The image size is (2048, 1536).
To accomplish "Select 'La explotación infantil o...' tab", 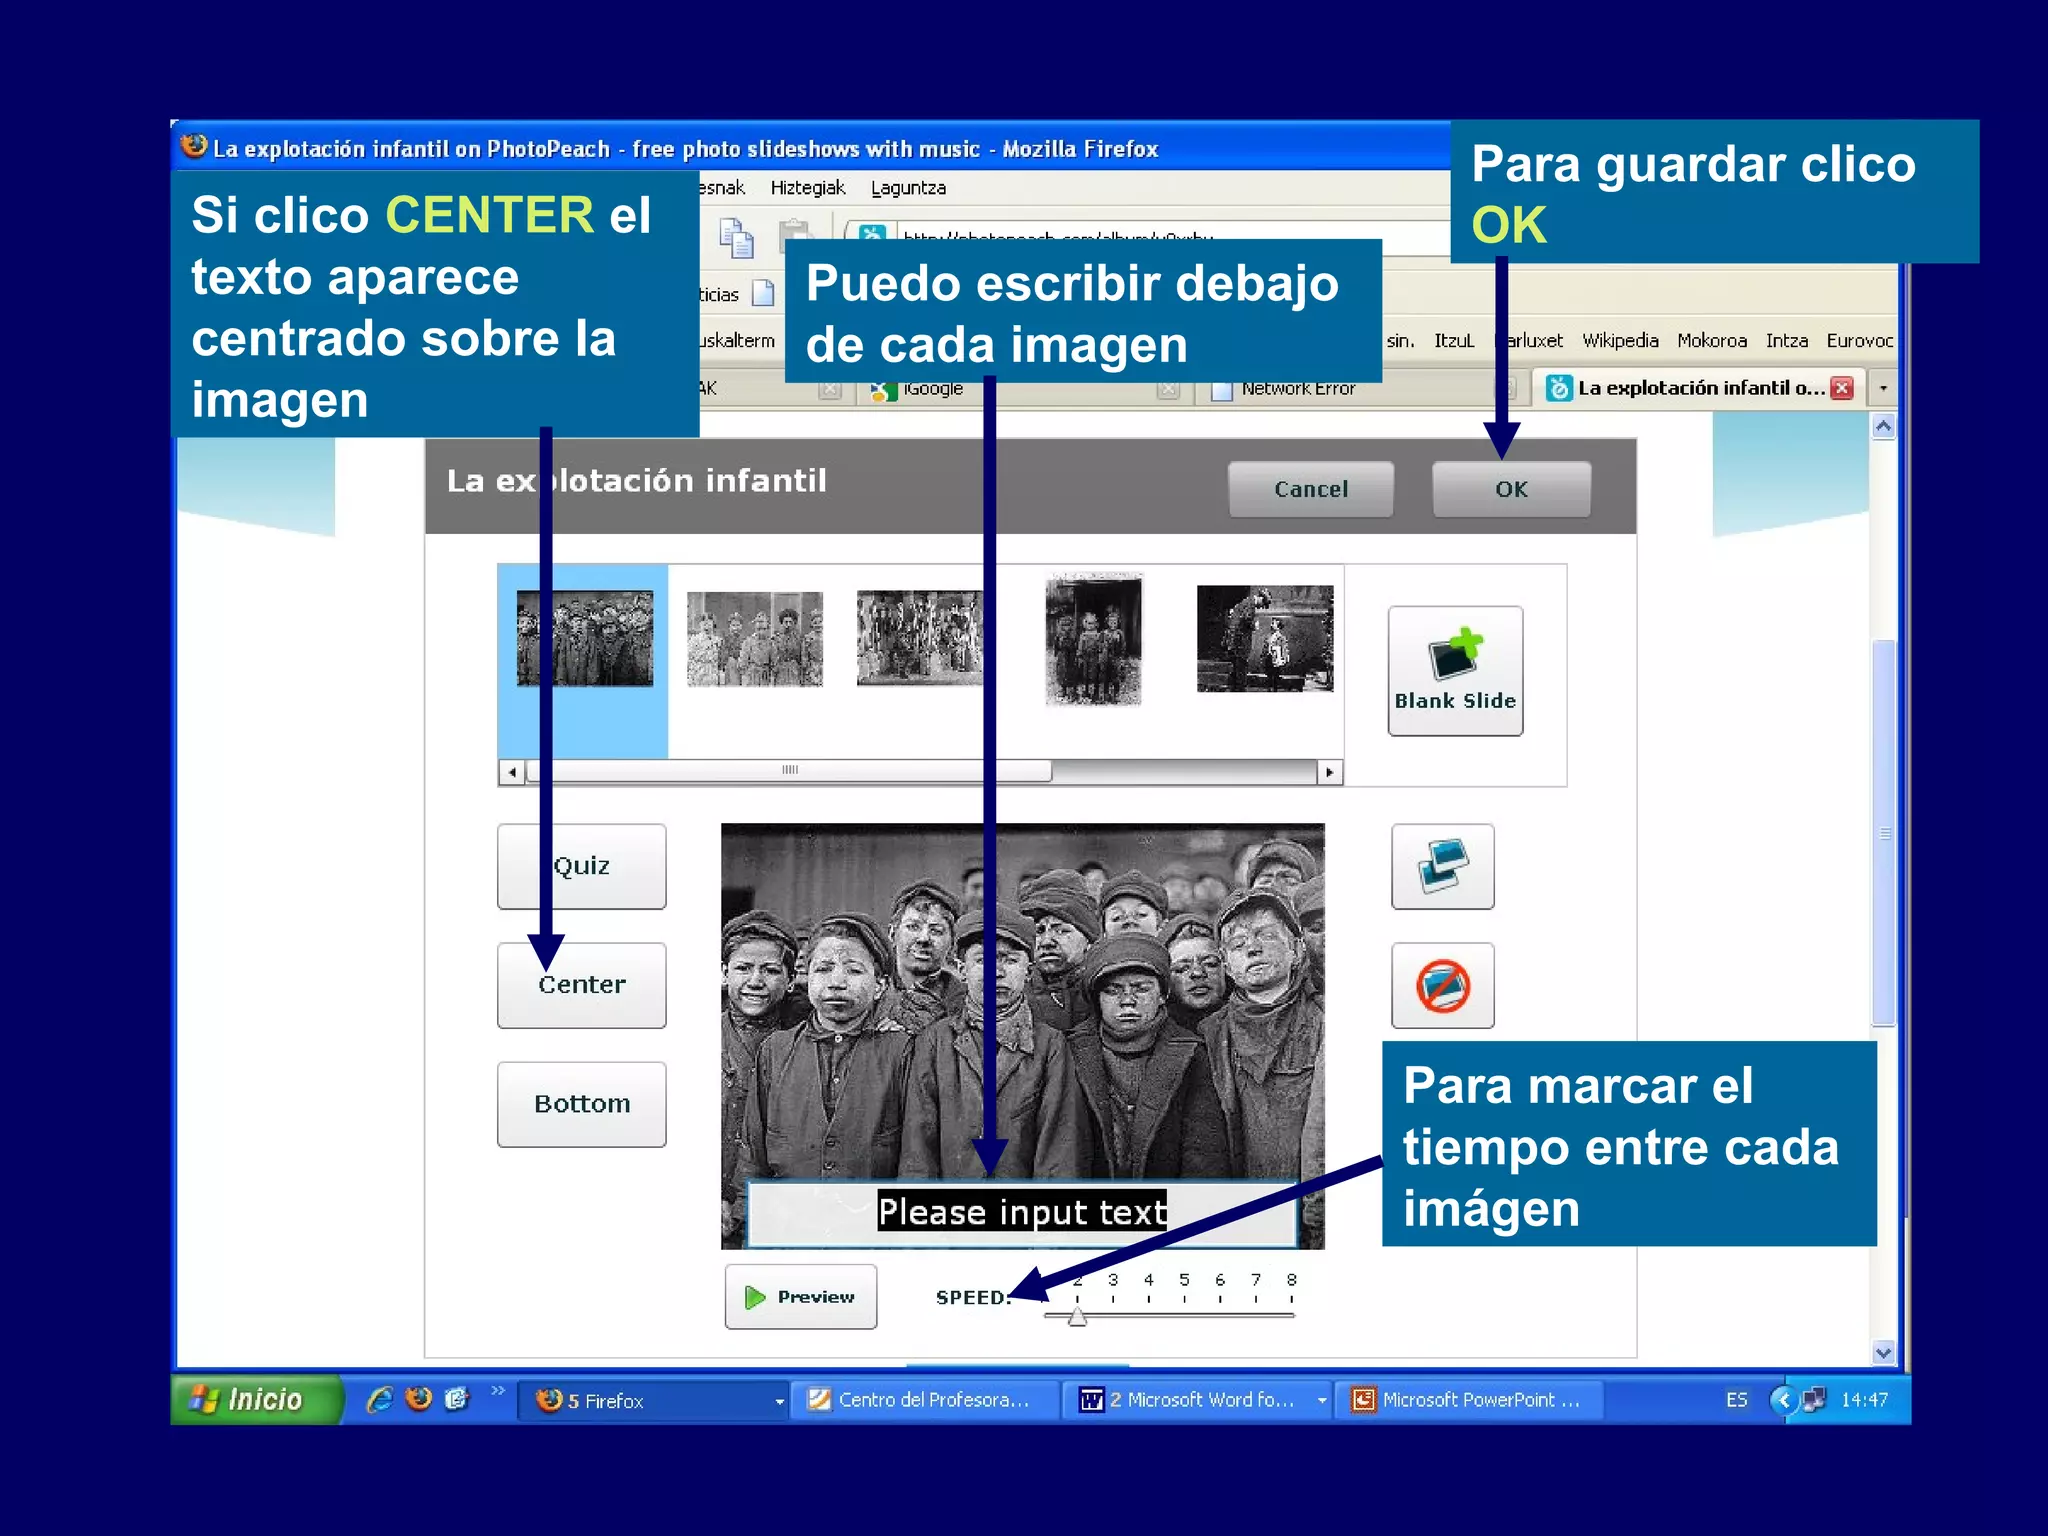I will (x=1700, y=388).
